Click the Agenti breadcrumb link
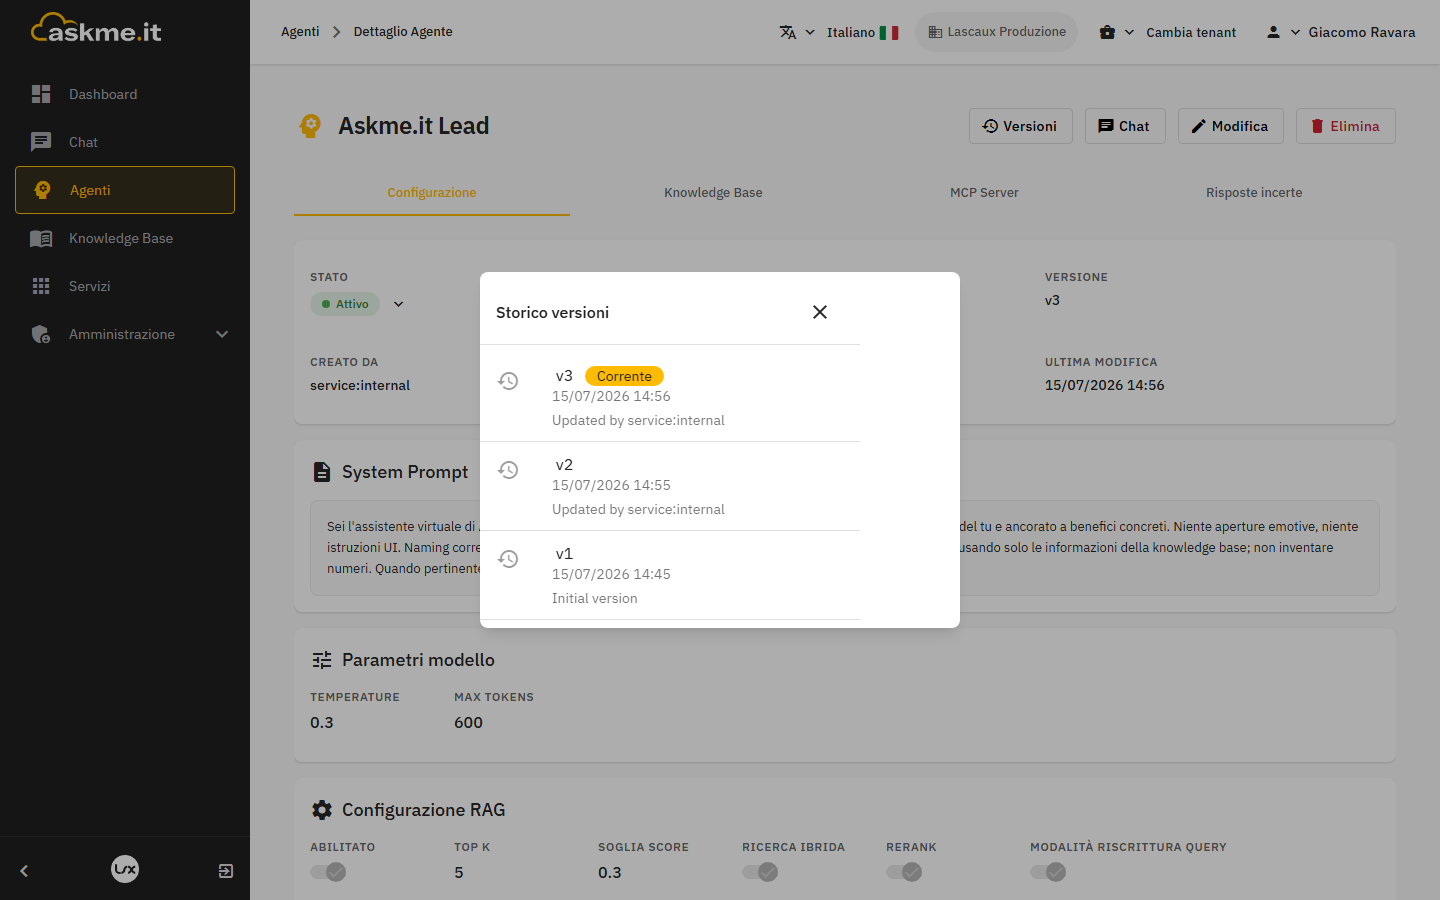The width and height of the screenshot is (1440, 900). tap(300, 32)
